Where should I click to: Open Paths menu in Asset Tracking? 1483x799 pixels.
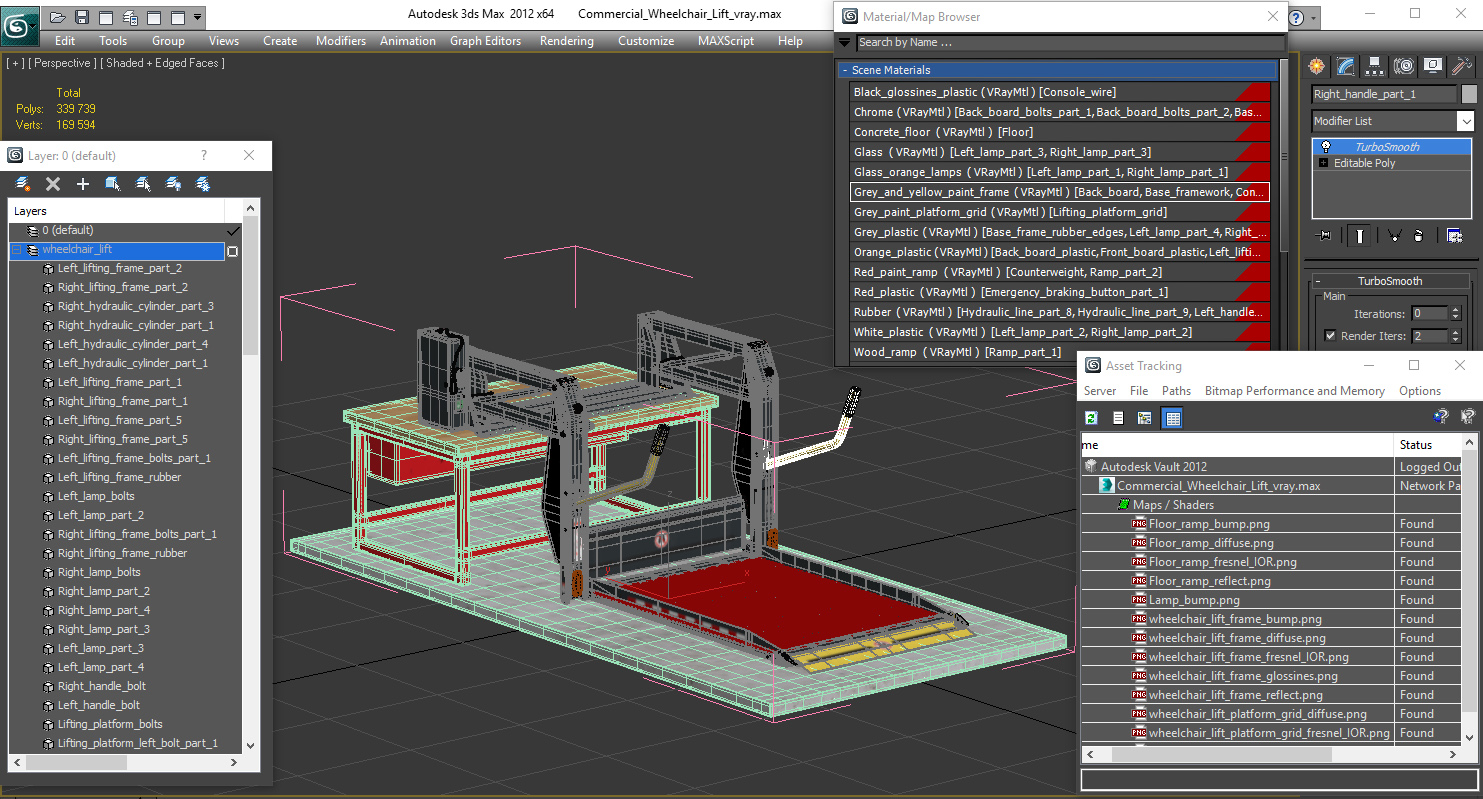[x=1176, y=391]
